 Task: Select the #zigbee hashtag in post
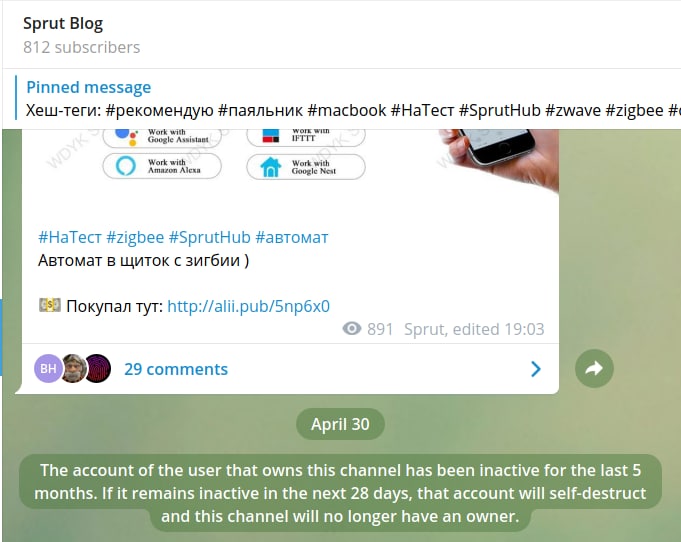click(x=135, y=238)
